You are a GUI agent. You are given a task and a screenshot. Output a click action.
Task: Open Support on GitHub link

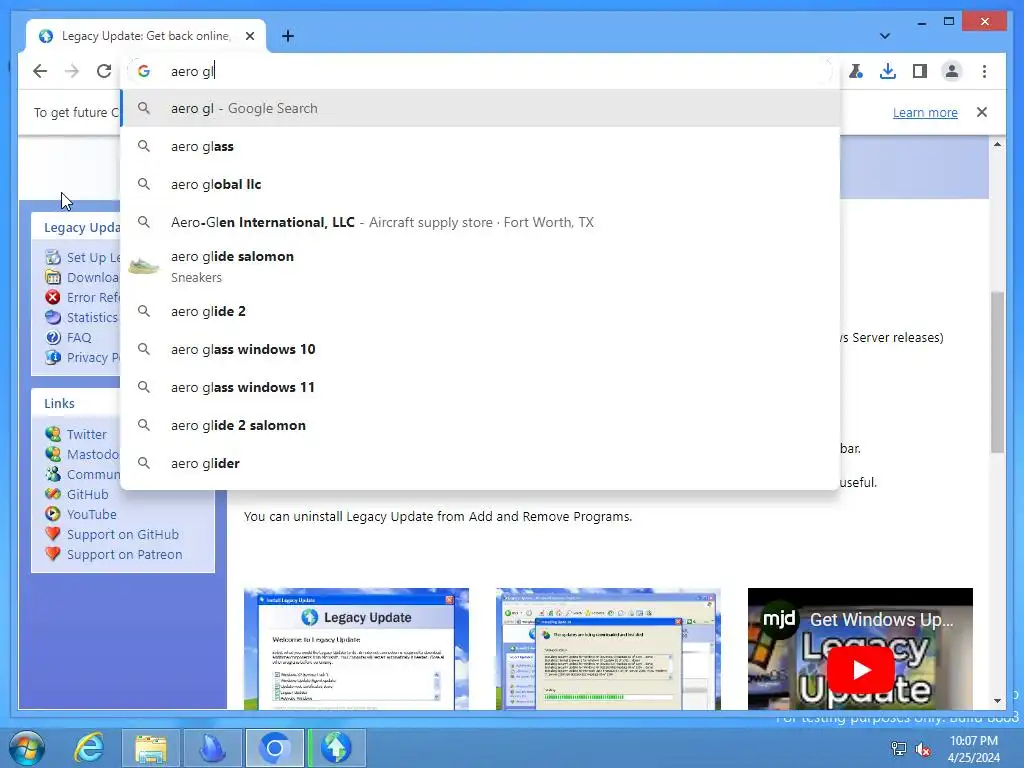(x=123, y=534)
